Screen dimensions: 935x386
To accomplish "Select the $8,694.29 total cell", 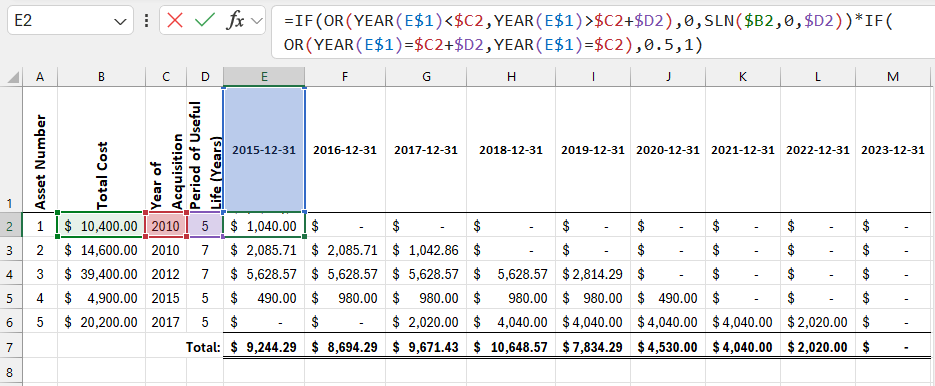I will [x=345, y=346].
